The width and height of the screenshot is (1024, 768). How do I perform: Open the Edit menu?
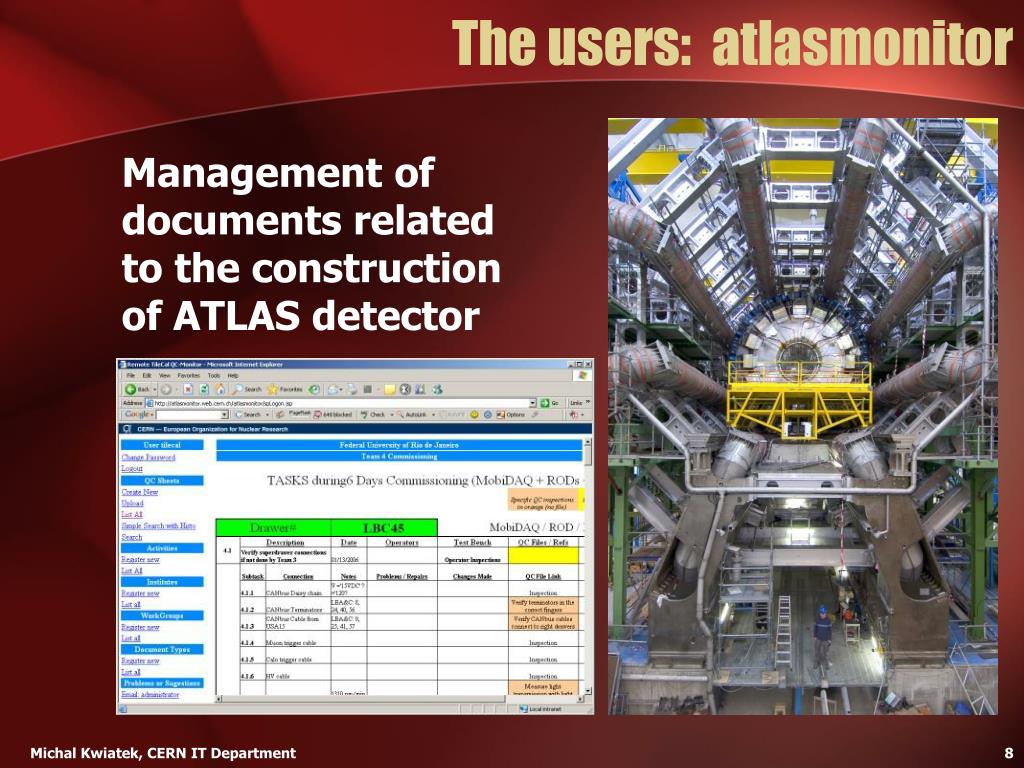[x=147, y=376]
